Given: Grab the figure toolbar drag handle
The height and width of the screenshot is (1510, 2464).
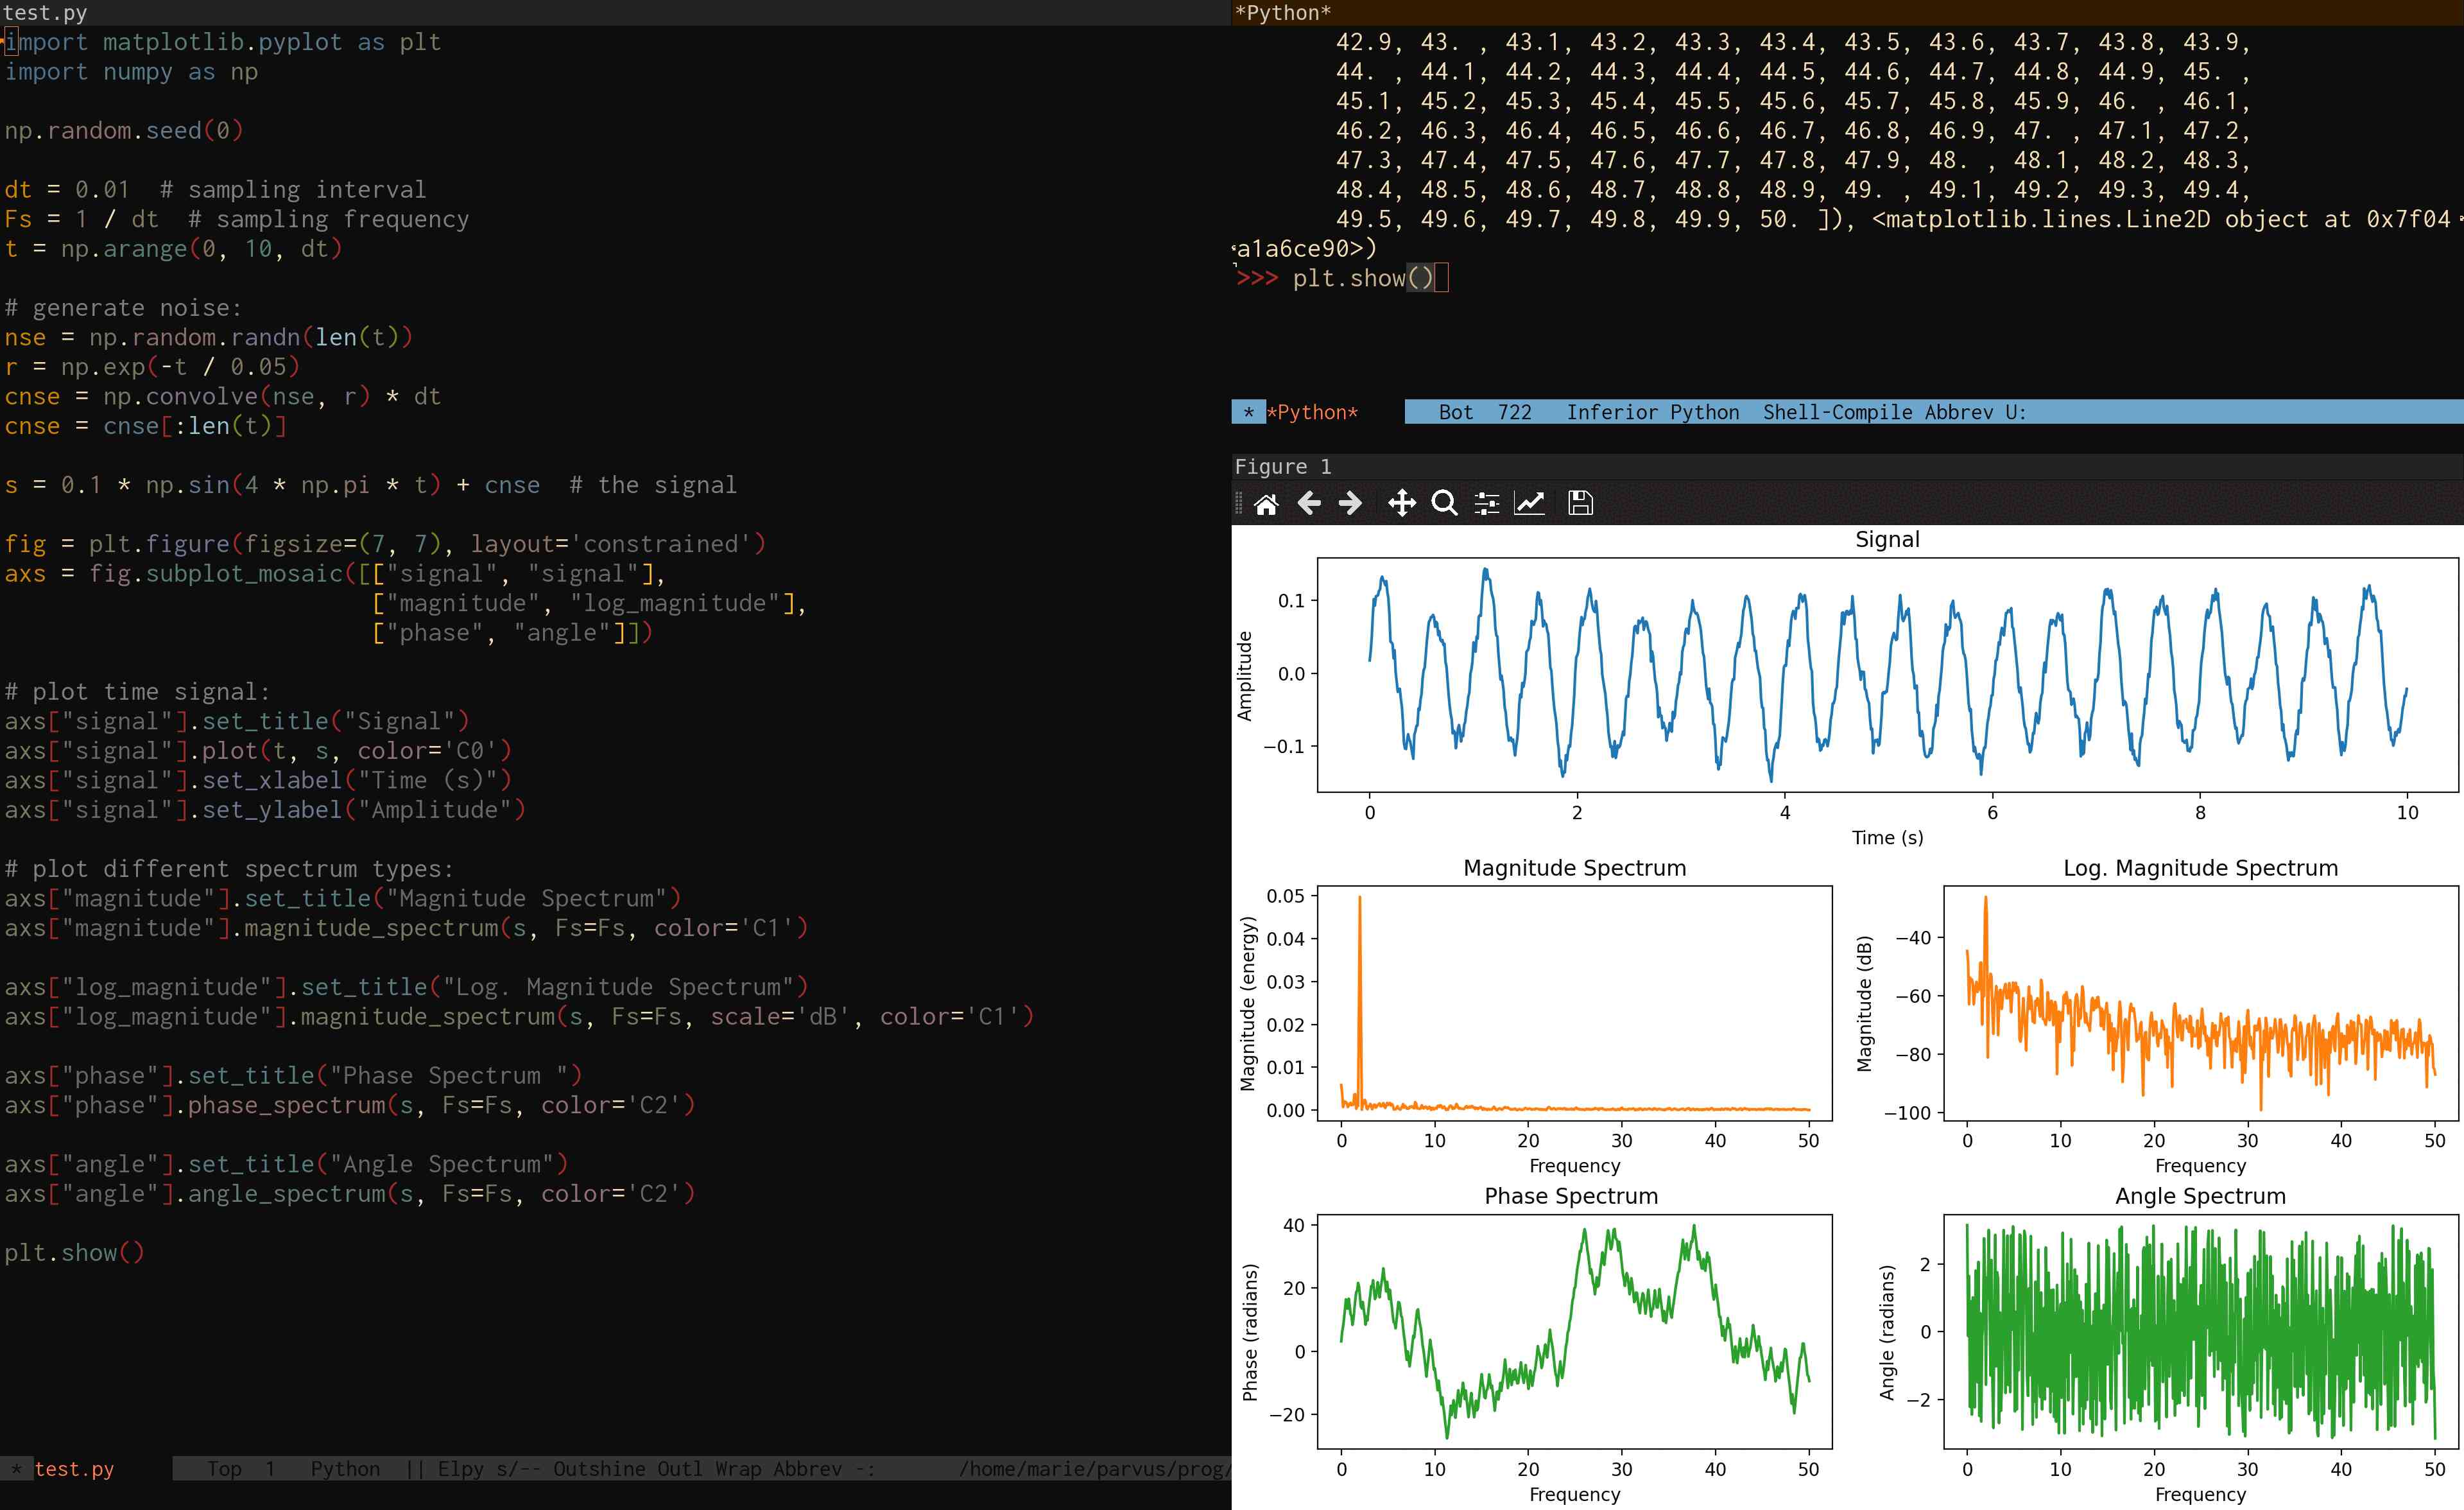Looking at the screenshot, I should (x=1239, y=503).
